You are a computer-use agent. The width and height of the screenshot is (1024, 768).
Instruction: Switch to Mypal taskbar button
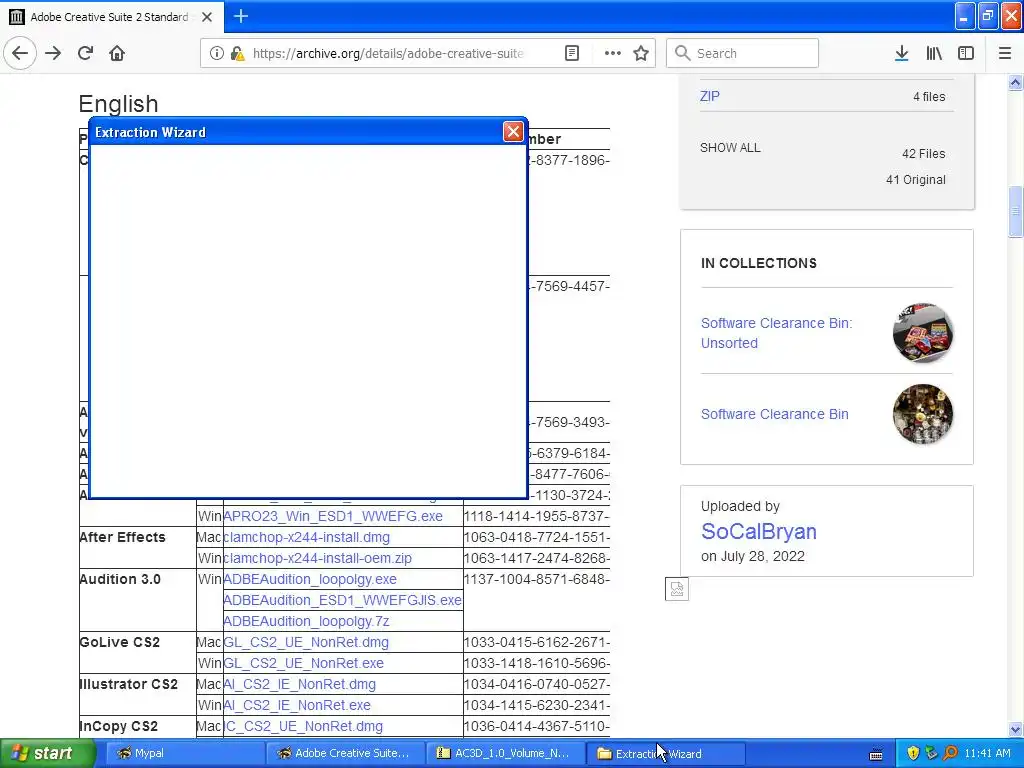click(x=185, y=754)
